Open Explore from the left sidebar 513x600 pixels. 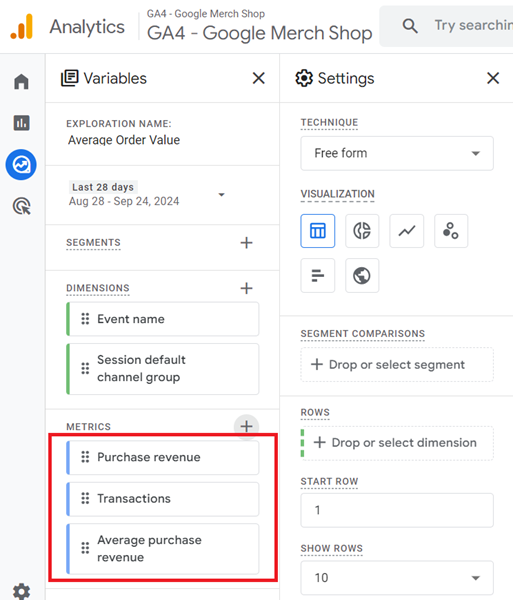(x=21, y=165)
